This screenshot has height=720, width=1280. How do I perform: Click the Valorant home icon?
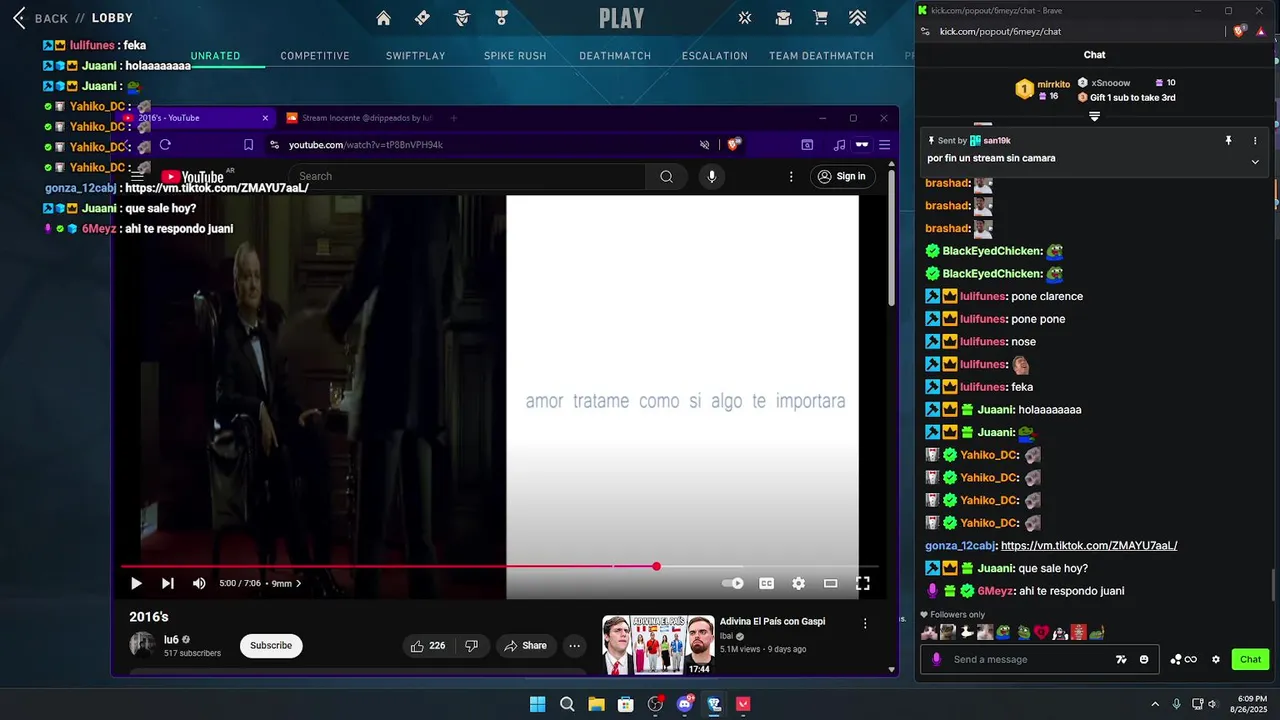(384, 18)
